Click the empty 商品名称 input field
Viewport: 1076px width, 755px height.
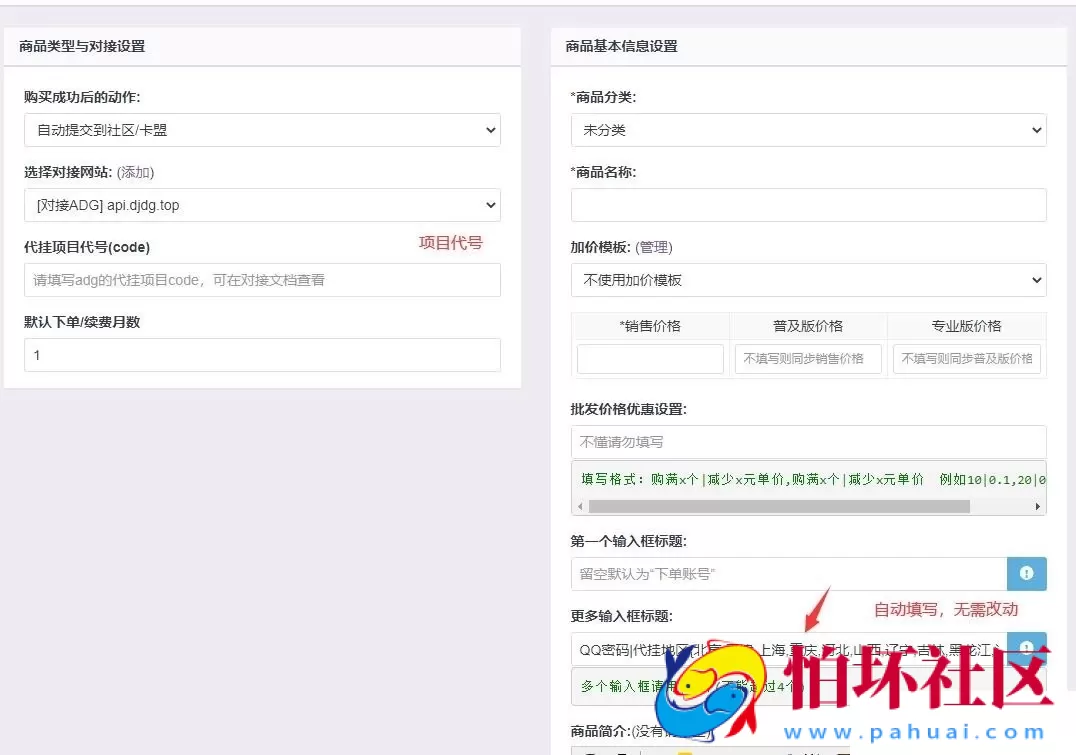click(808, 205)
